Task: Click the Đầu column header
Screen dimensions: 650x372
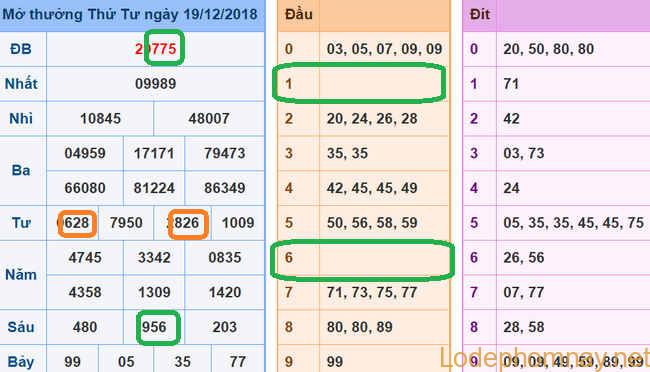Action: click(x=298, y=15)
